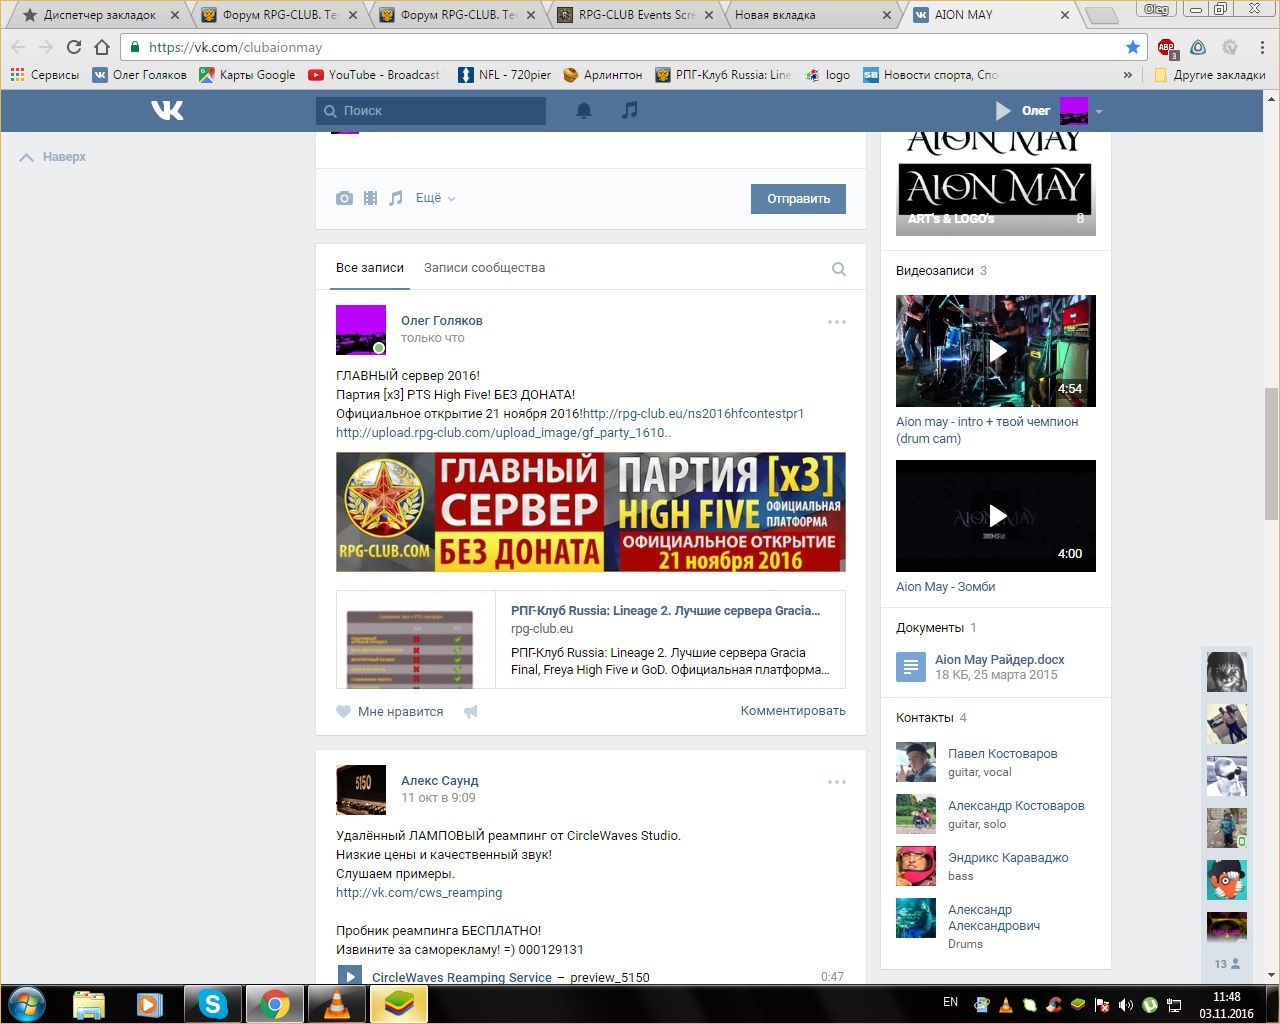This screenshot has width=1280, height=1024.
Task: Play the Aion may intro drum cam video
Action: pos(996,351)
